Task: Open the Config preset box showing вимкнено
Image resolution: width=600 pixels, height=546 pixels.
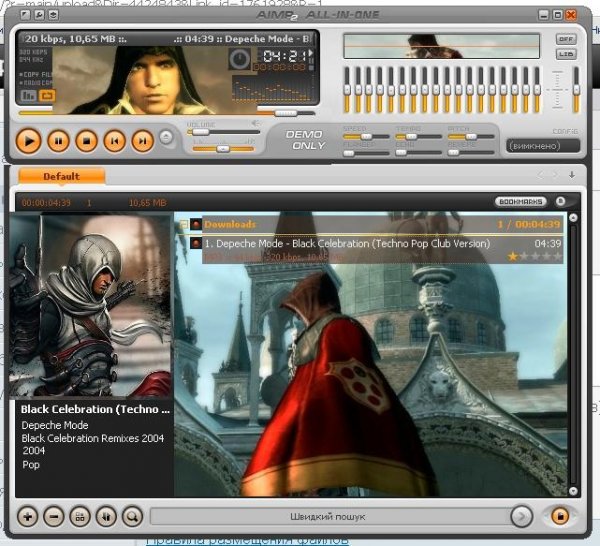Action: click(543, 146)
